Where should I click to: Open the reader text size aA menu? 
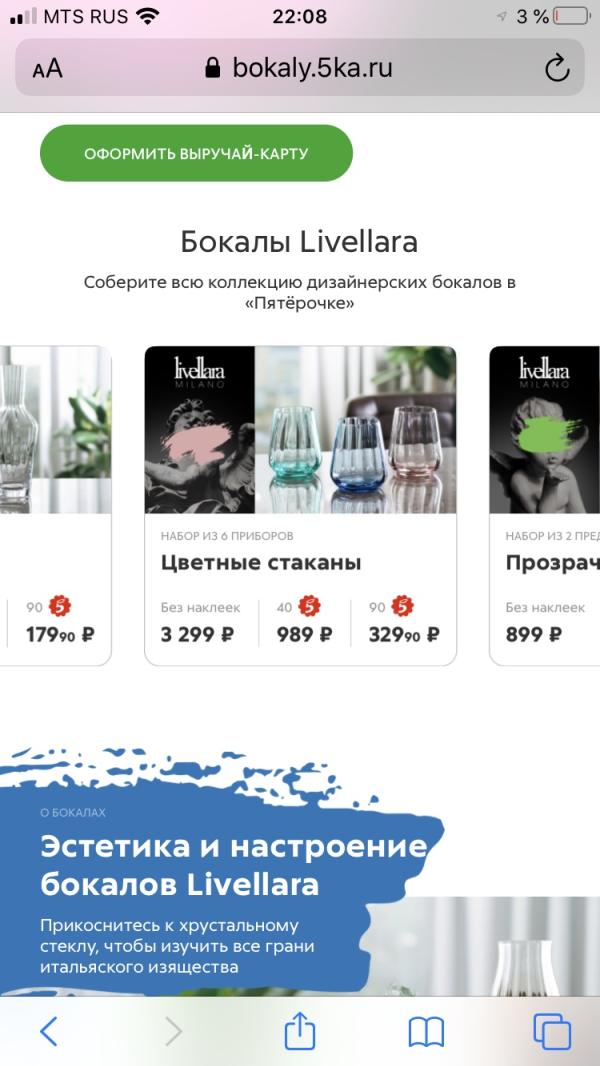coord(48,69)
